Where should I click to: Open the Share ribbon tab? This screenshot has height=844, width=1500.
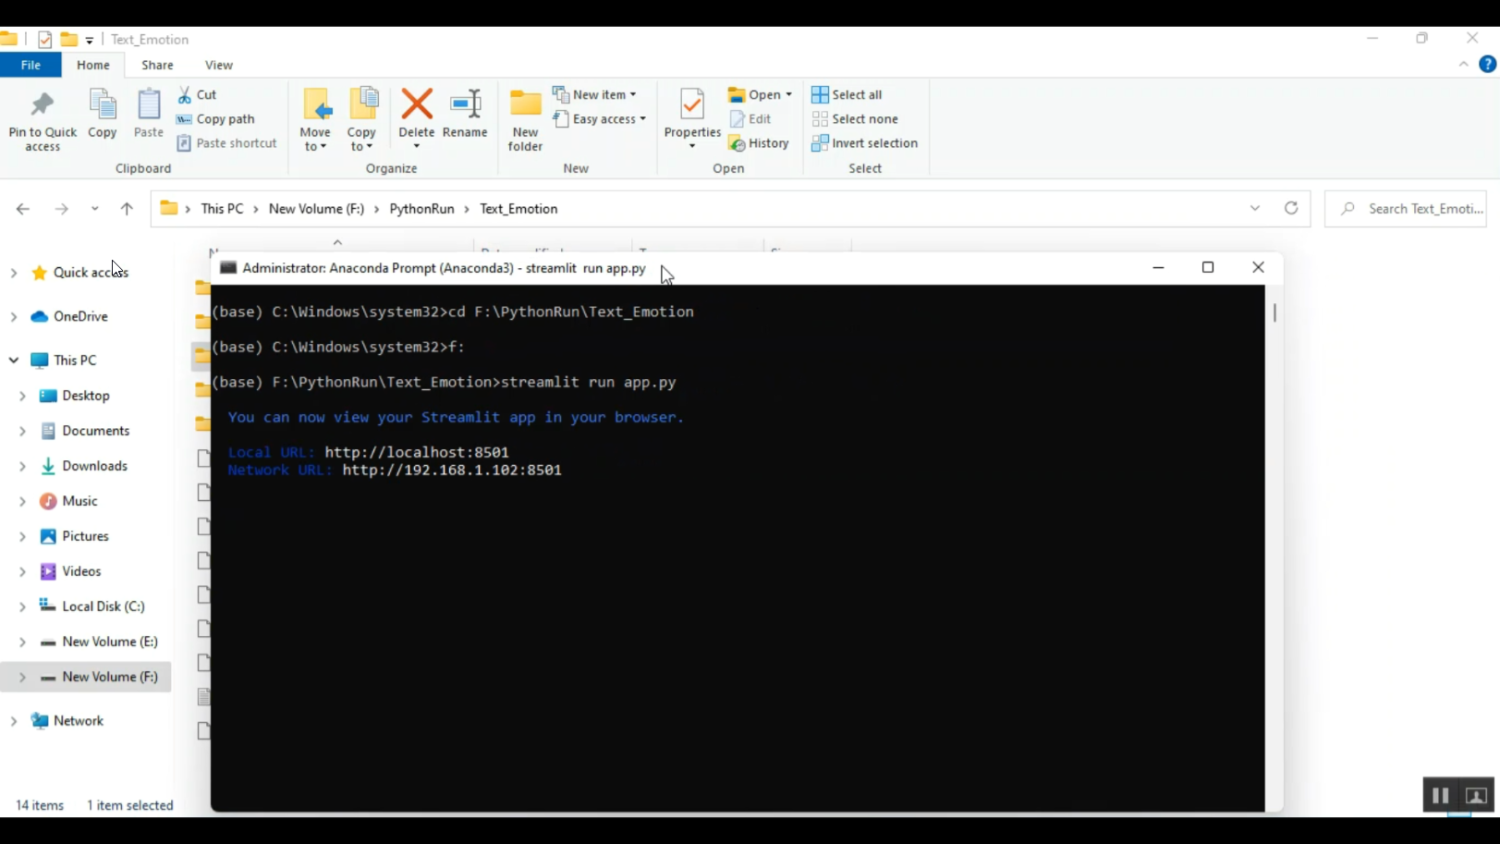tap(157, 65)
